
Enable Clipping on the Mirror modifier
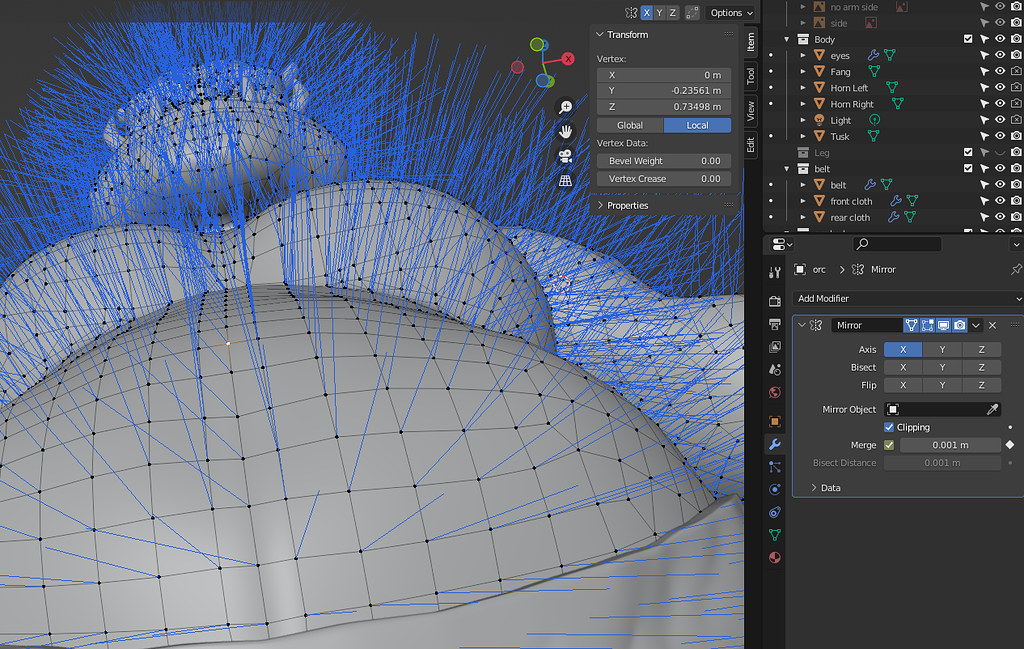pos(888,427)
